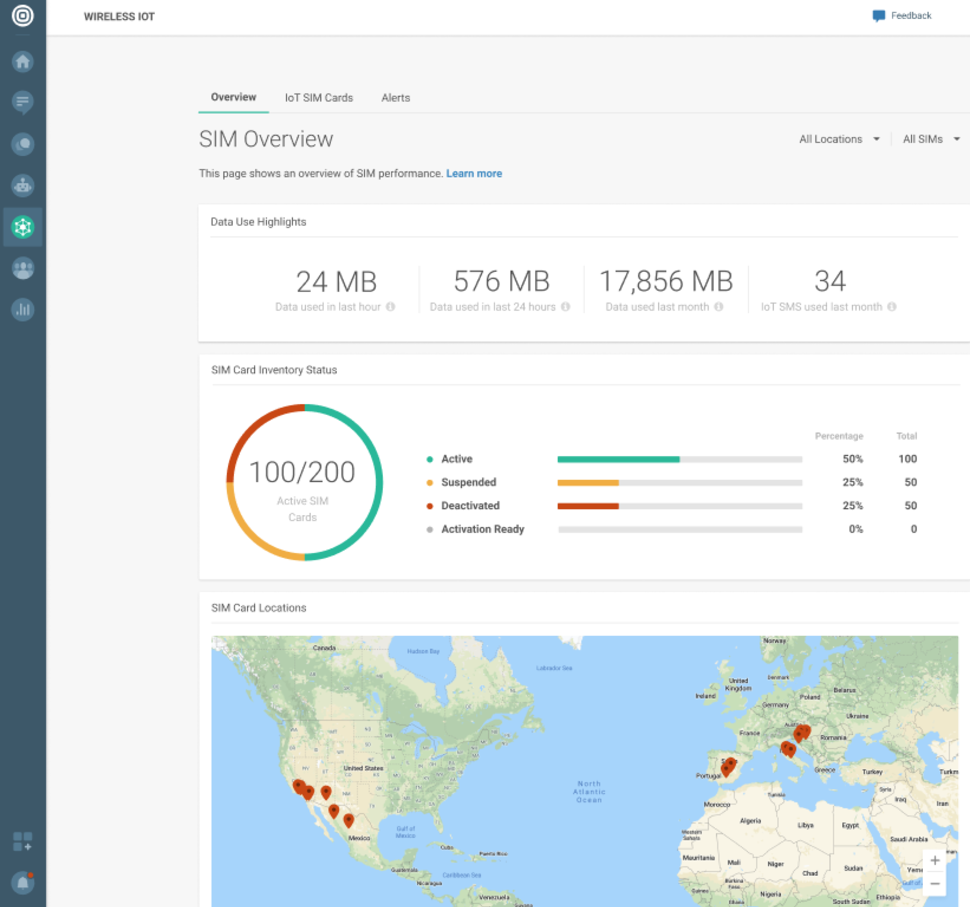Screen dimensions: 970x907
Task: Click the robot bot icon in sidebar
Action: 22,185
